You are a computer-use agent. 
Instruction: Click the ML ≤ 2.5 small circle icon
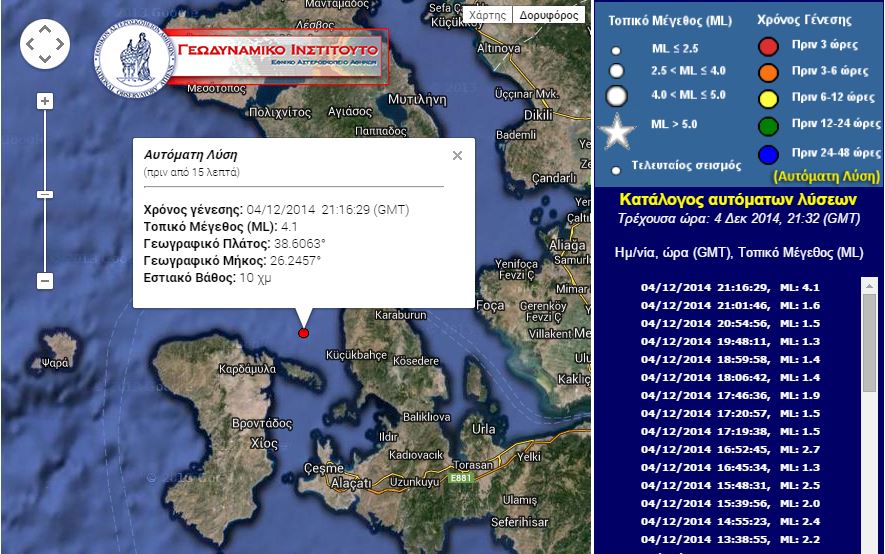pyautogui.click(x=616, y=51)
